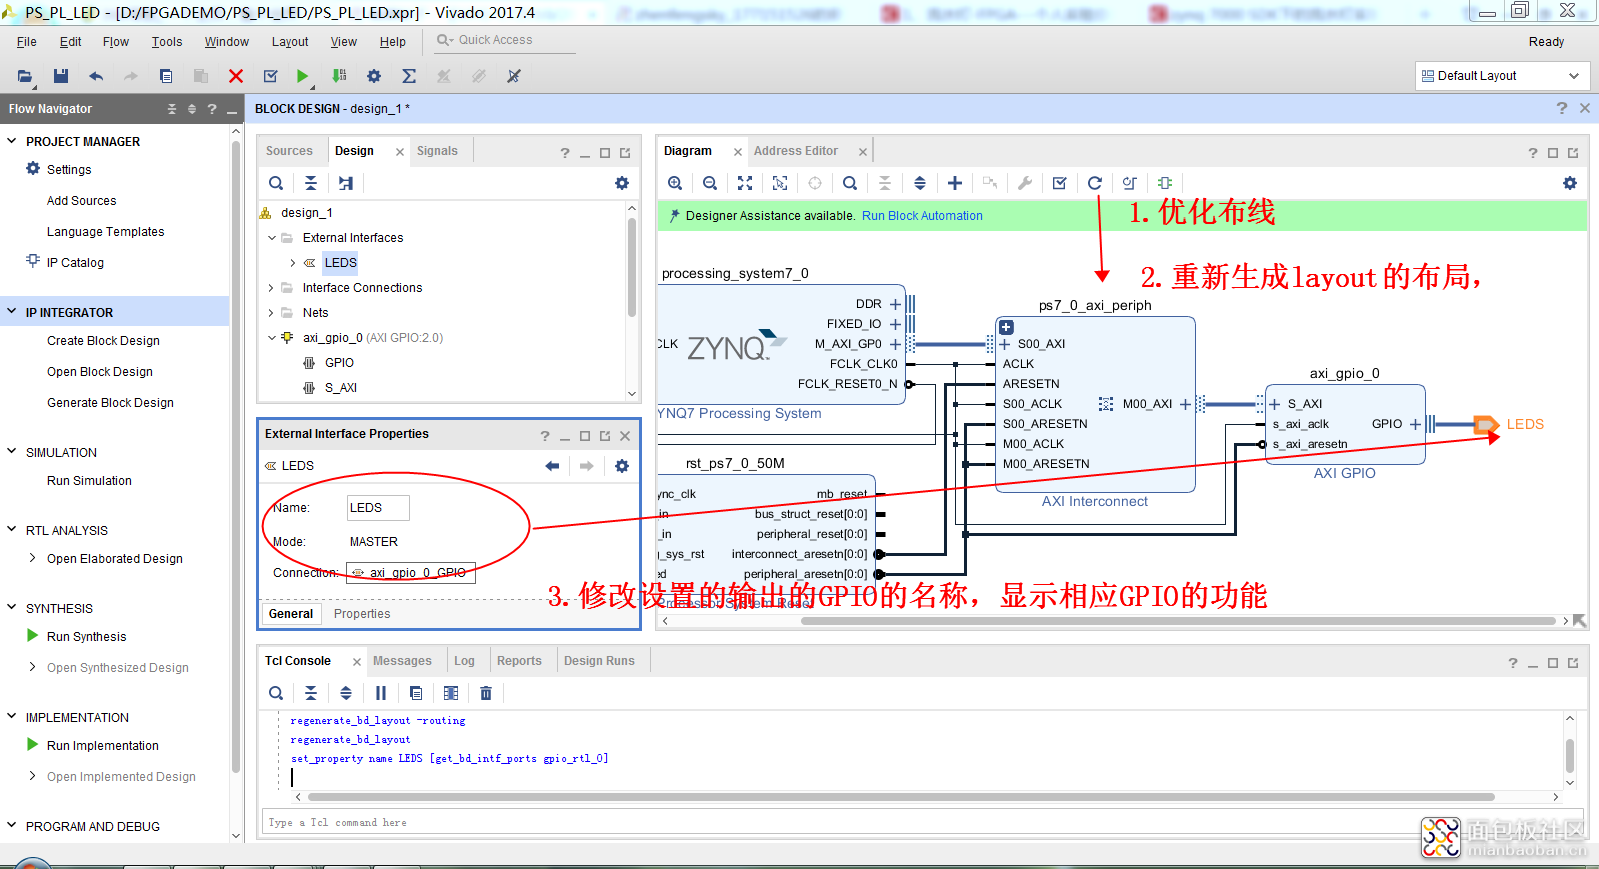Viewport: 1599px width, 869px height.
Task: Open IP Catalog in Flow Navigator
Action: (75, 263)
